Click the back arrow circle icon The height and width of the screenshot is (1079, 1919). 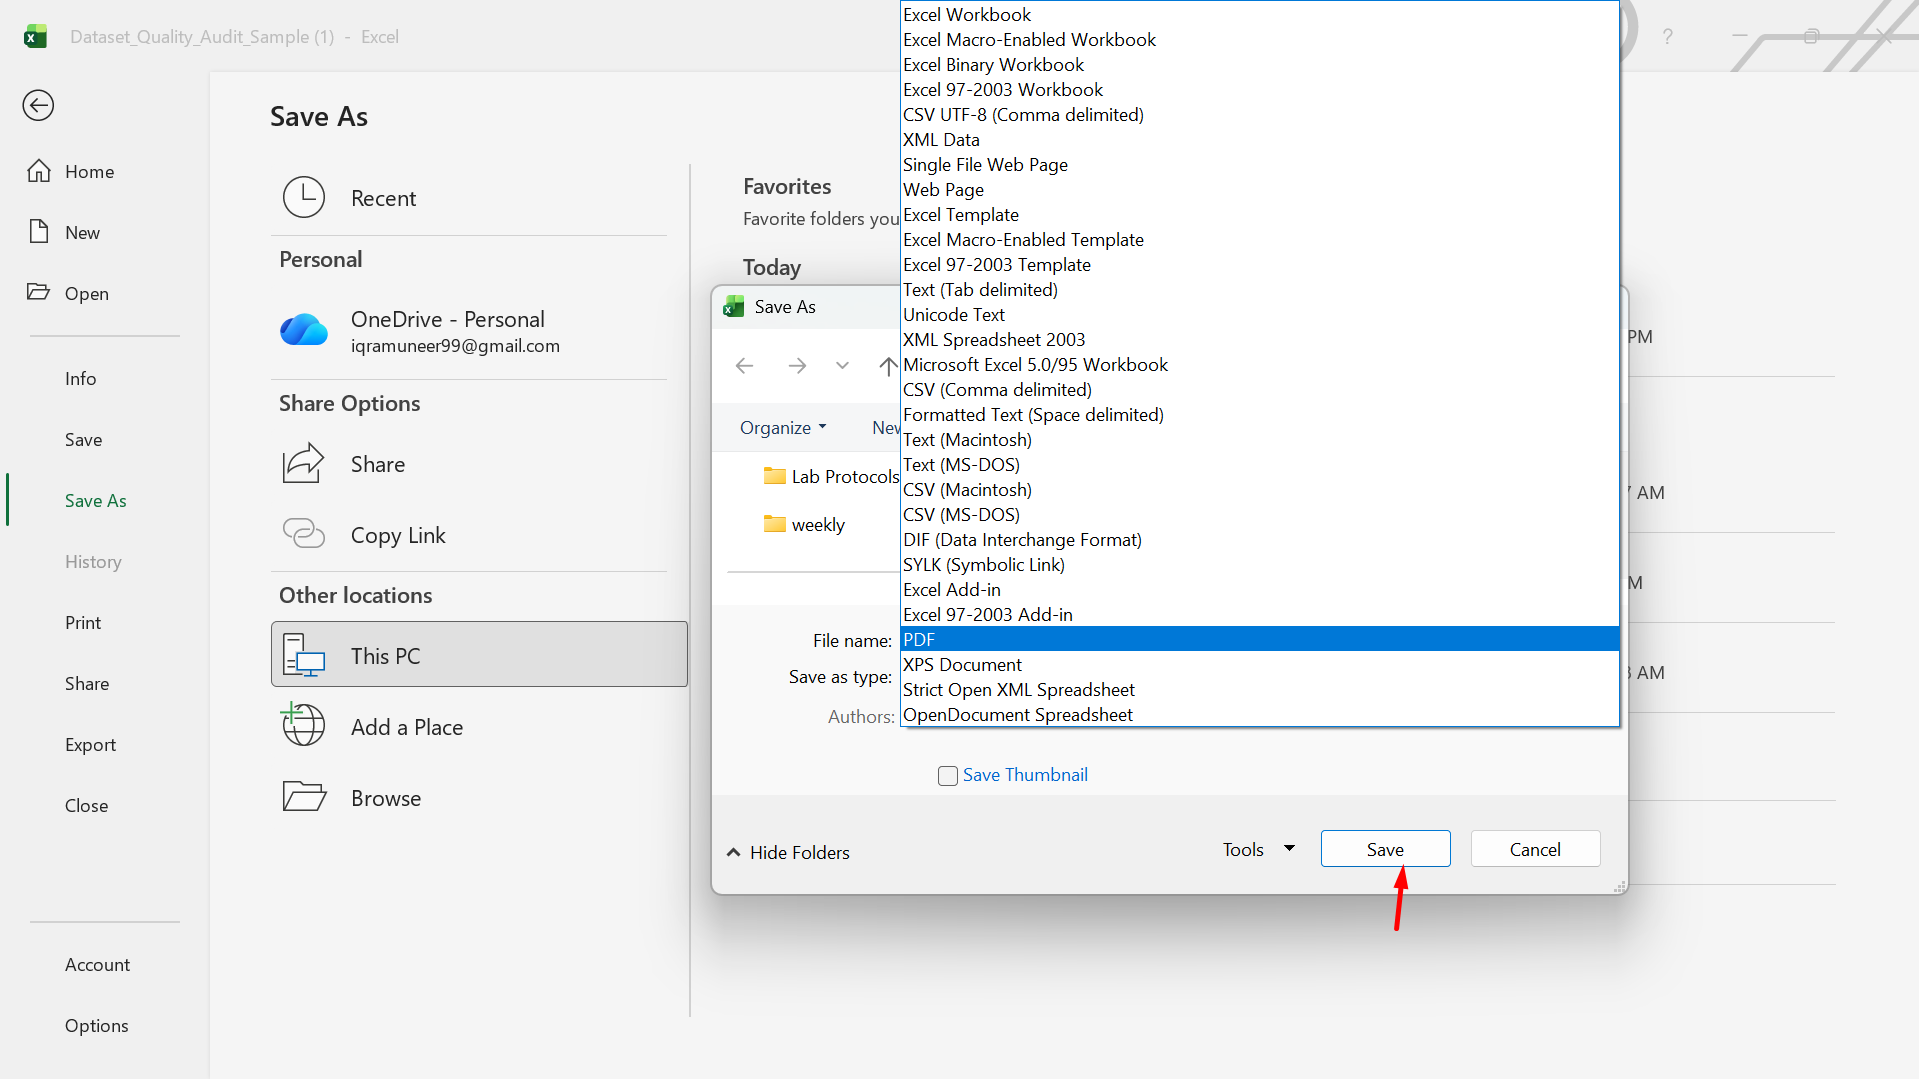pos(38,105)
